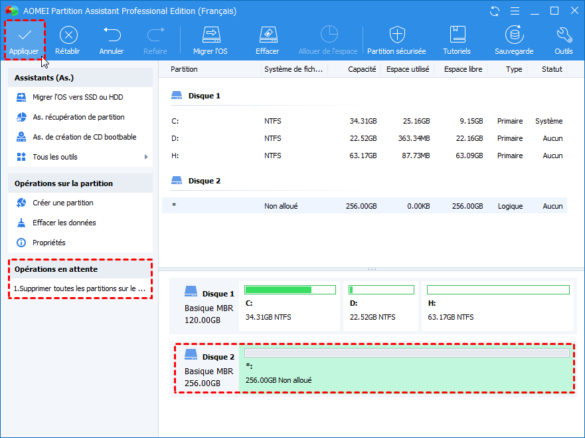Click D: partition usage bar

coord(381,290)
